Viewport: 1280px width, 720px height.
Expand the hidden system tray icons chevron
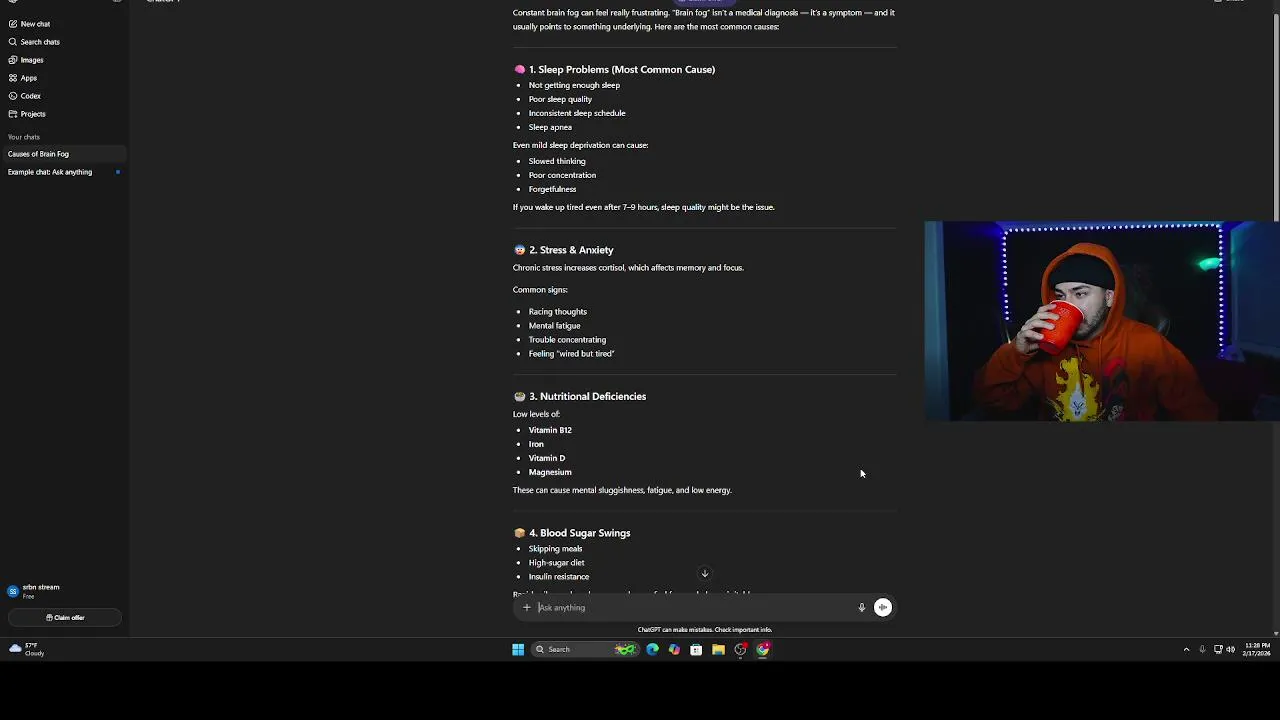tap(1187, 649)
